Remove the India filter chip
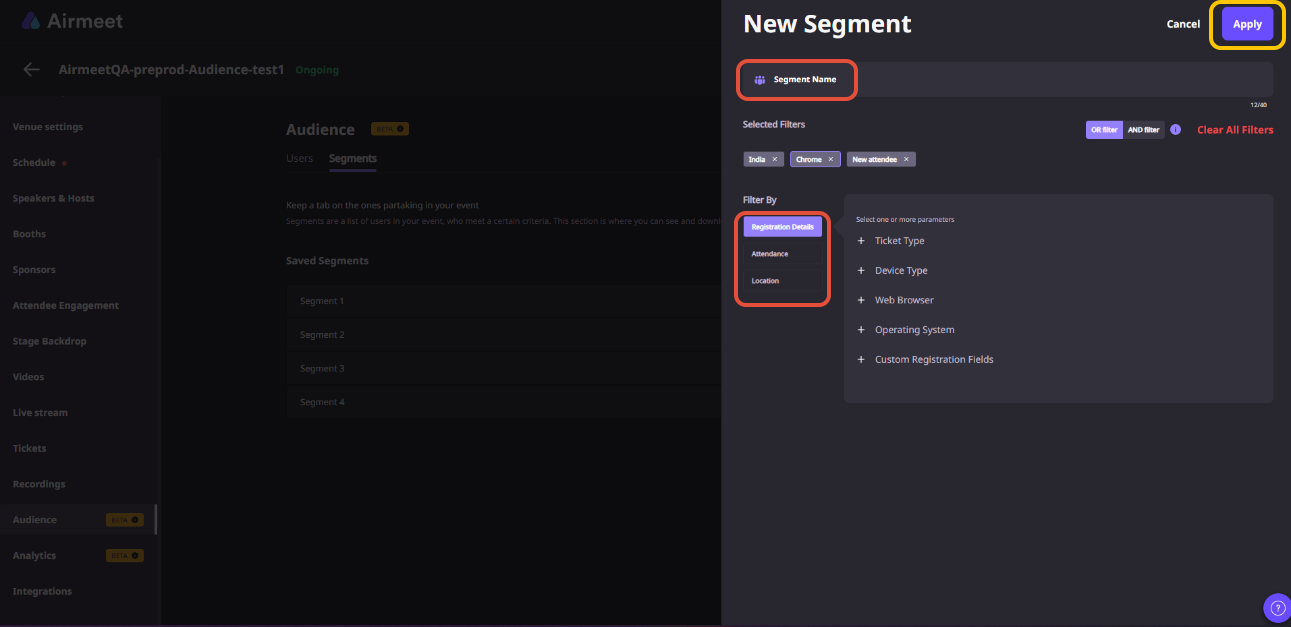 (x=774, y=159)
